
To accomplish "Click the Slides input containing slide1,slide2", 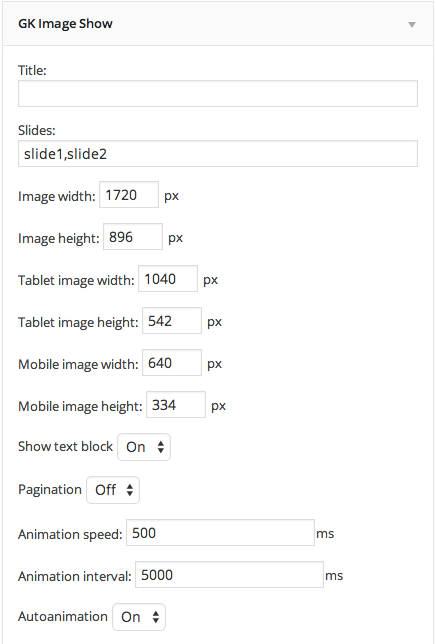I will (218, 154).
